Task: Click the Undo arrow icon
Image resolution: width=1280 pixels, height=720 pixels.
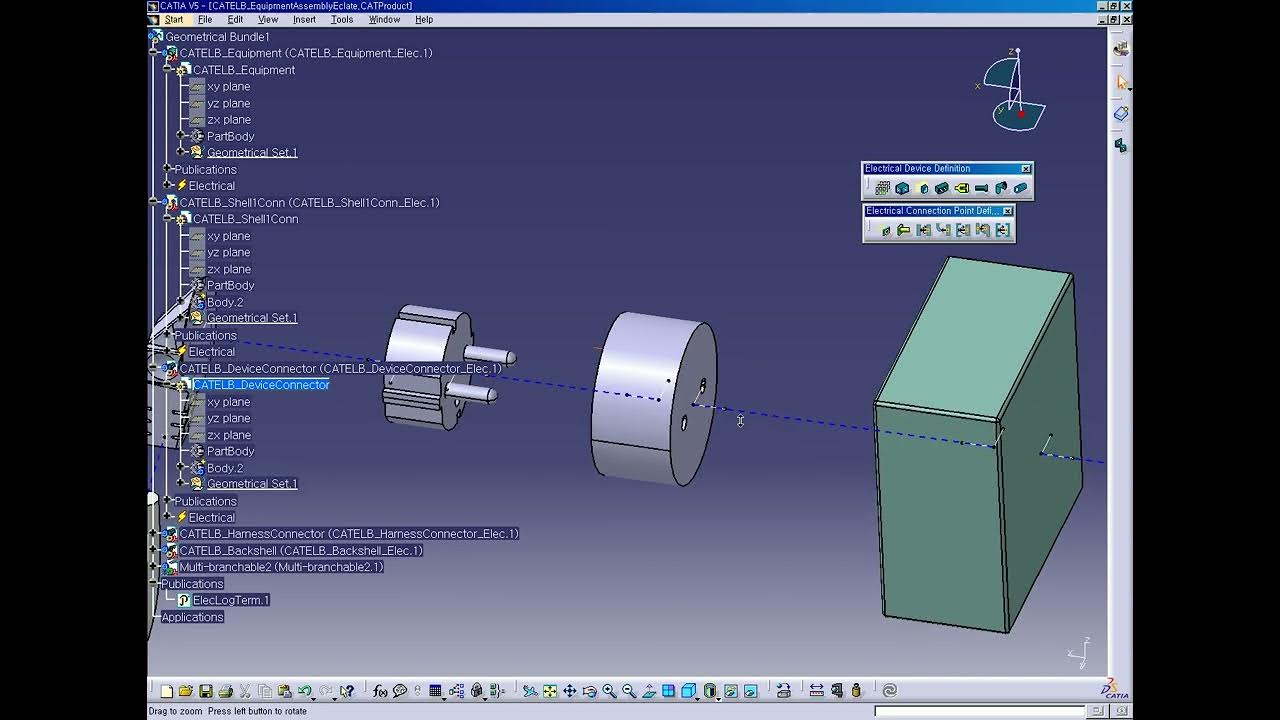Action: [x=304, y=691]
